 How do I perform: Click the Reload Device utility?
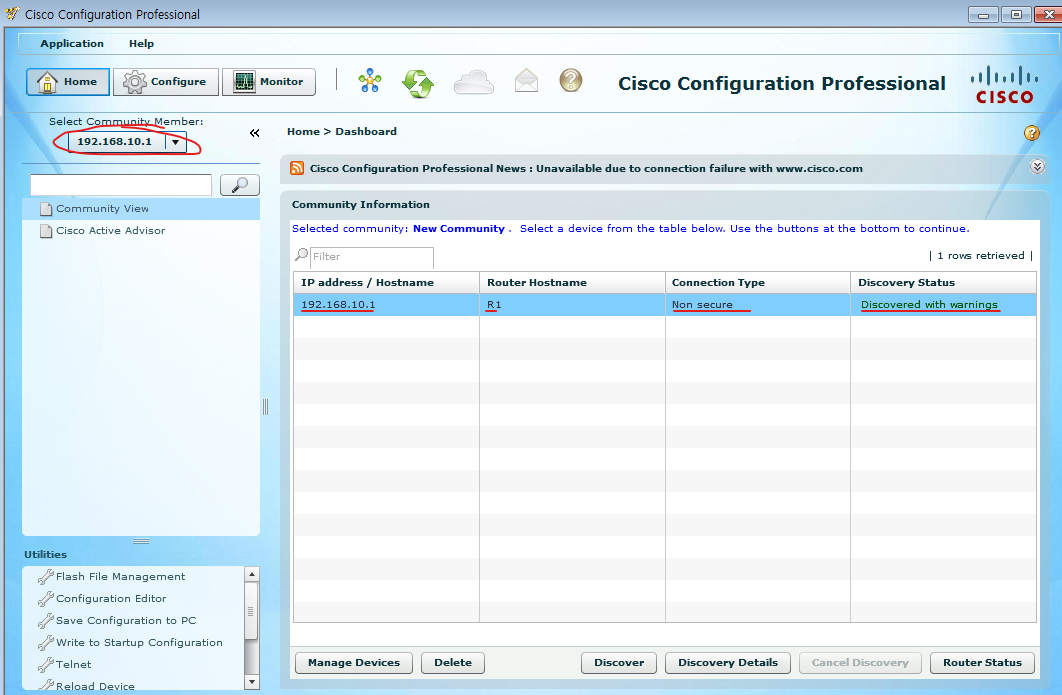[95, 686]
